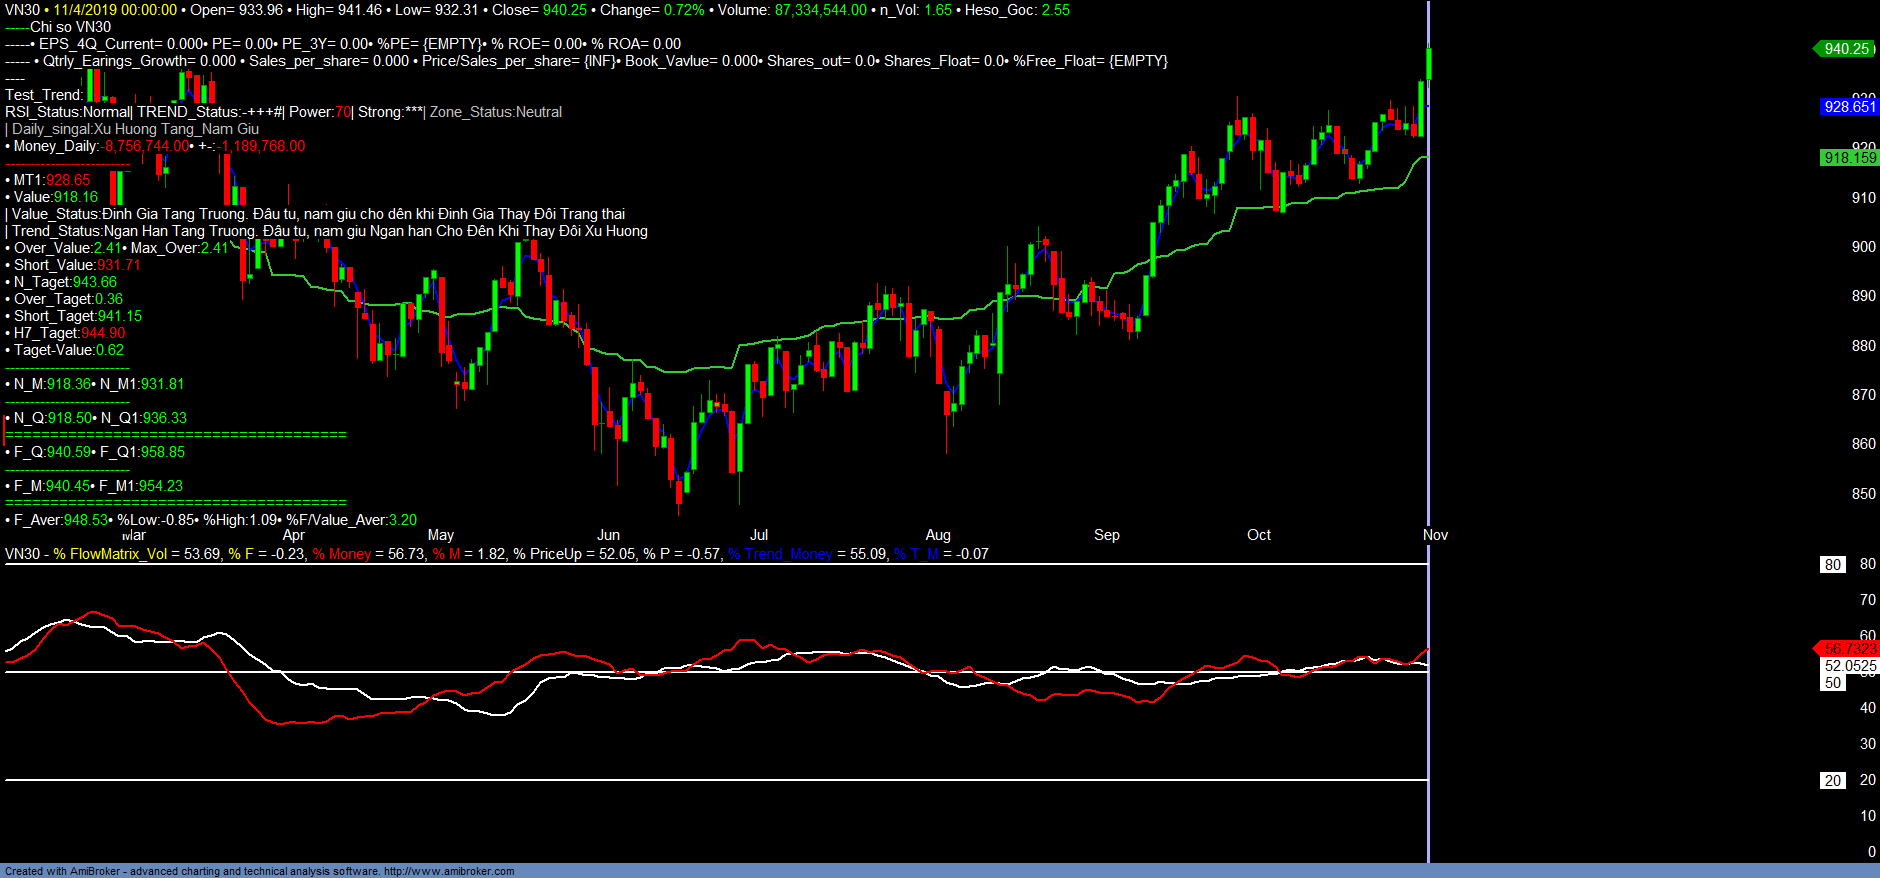The image size is (1880, 878).
Task: Click the 850 tick on price axis
Action: 1863,494
